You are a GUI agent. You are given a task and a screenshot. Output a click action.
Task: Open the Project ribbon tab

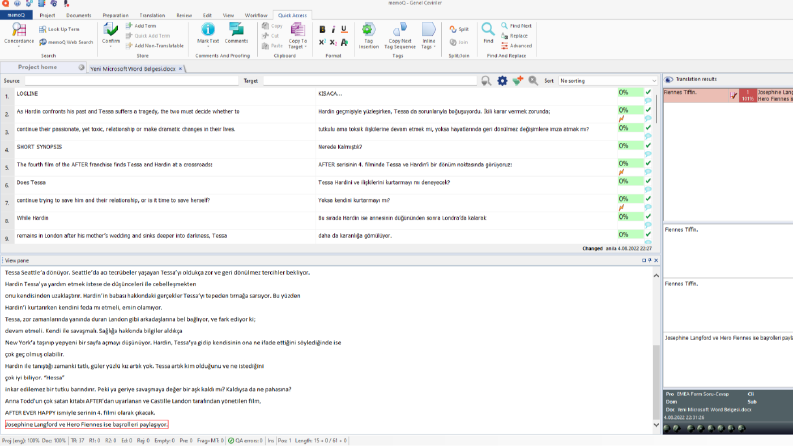pyautogui.click(x=47, y=15)
